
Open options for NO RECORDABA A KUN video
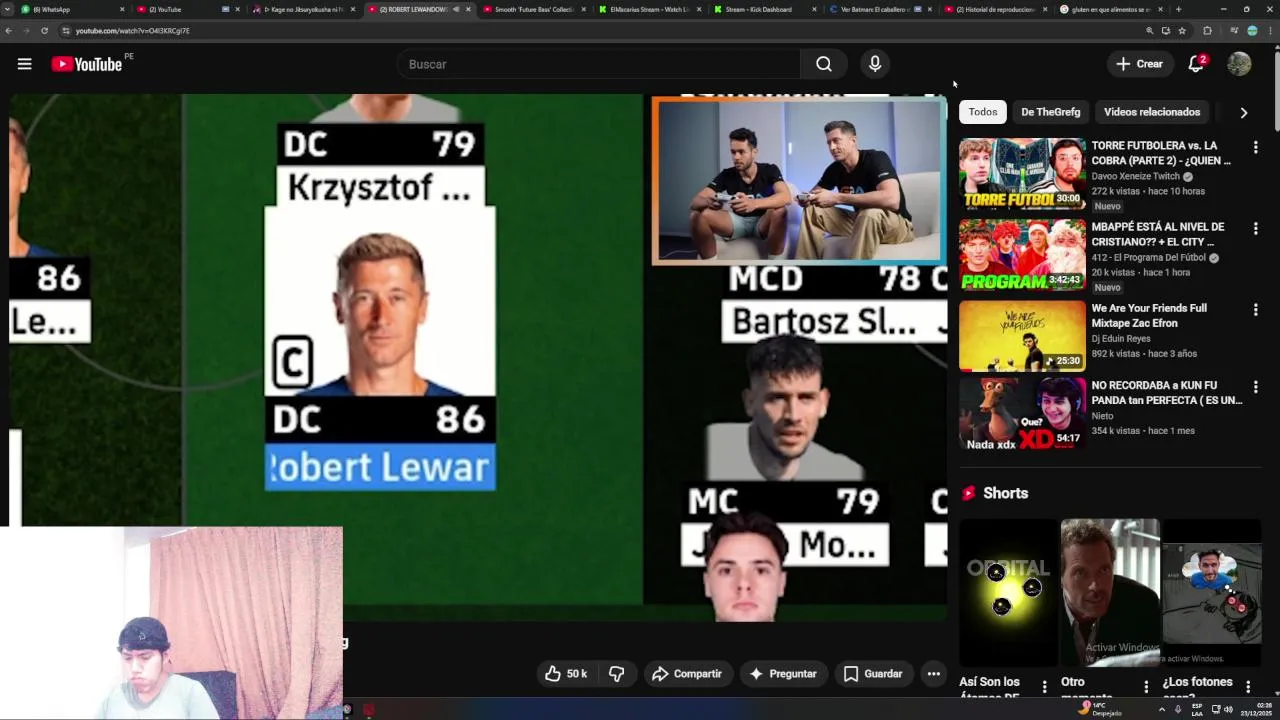click(1255, 387)
